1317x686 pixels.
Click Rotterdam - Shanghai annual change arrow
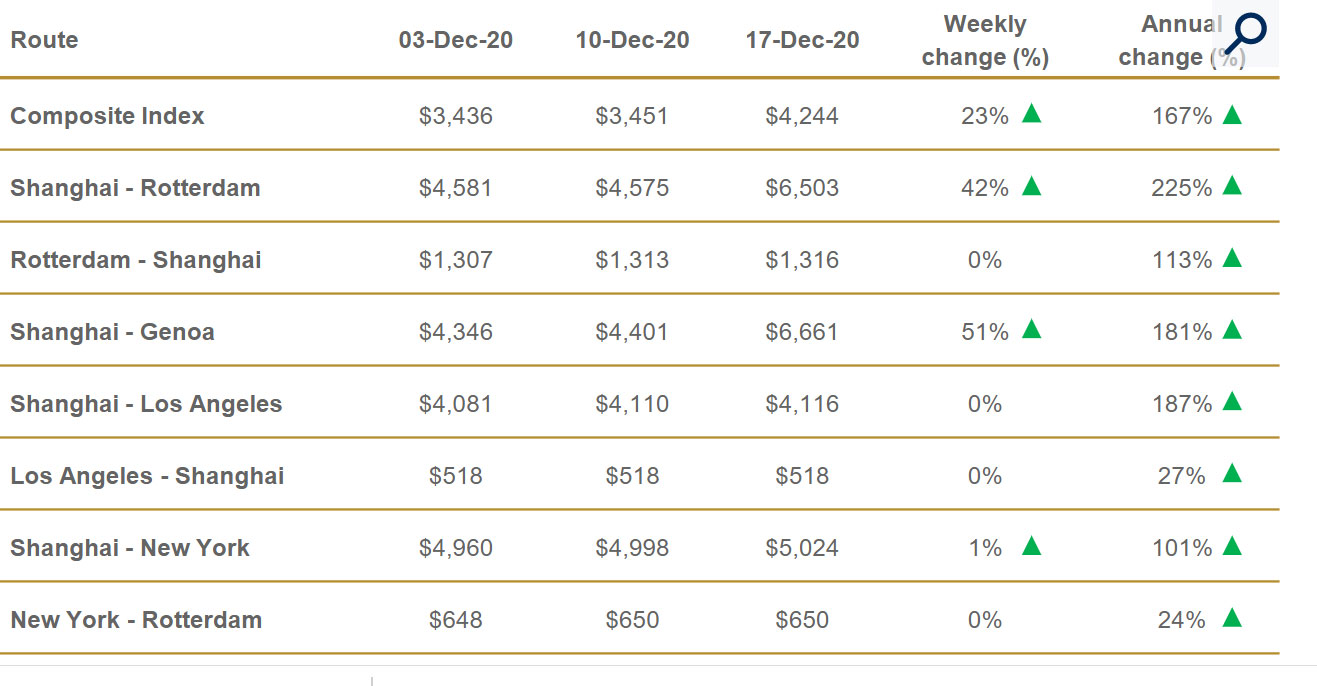click(1232, 258)
